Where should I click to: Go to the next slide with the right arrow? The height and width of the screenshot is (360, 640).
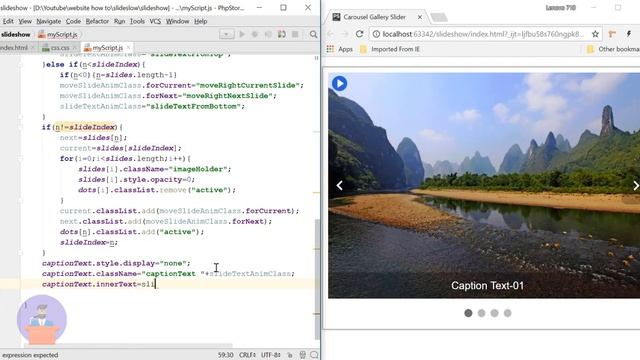coord(636,185)
